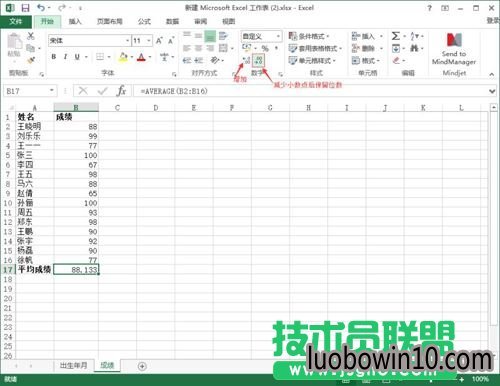The width and height of the screenshot is (500, 386).
Task: Click the Insert Function fx icon
Action: click(x=121, y=91)
